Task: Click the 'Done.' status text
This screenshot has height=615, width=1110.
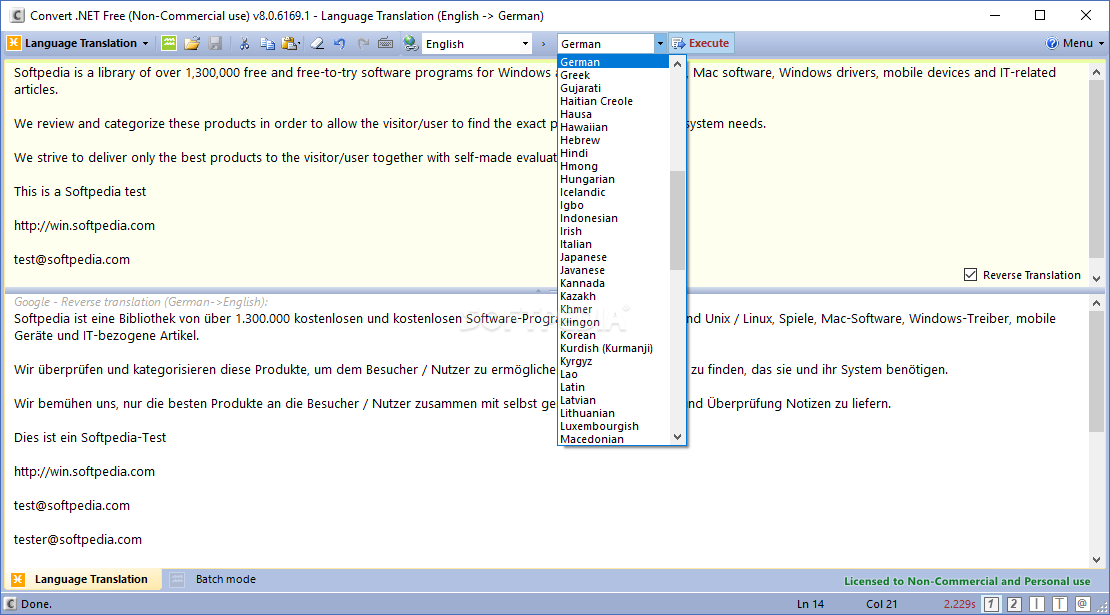Action: pos(36,604)
